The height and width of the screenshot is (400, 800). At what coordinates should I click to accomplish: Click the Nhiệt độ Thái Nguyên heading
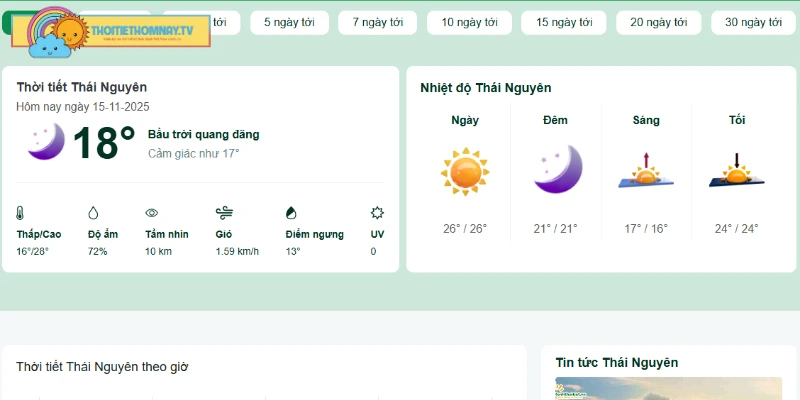click(486, 88)
